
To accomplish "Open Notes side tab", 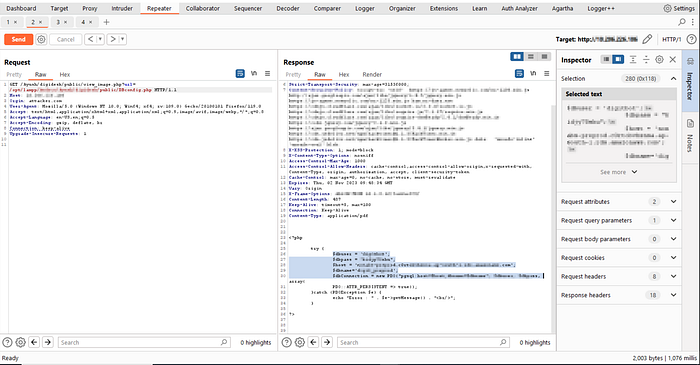I will (x=691, y=136).
